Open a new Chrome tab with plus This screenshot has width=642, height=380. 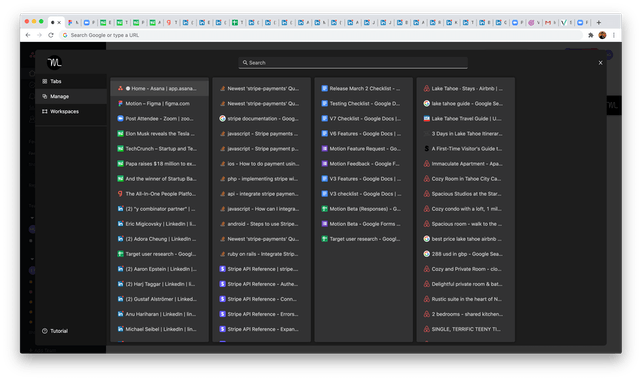pos(599,23)
